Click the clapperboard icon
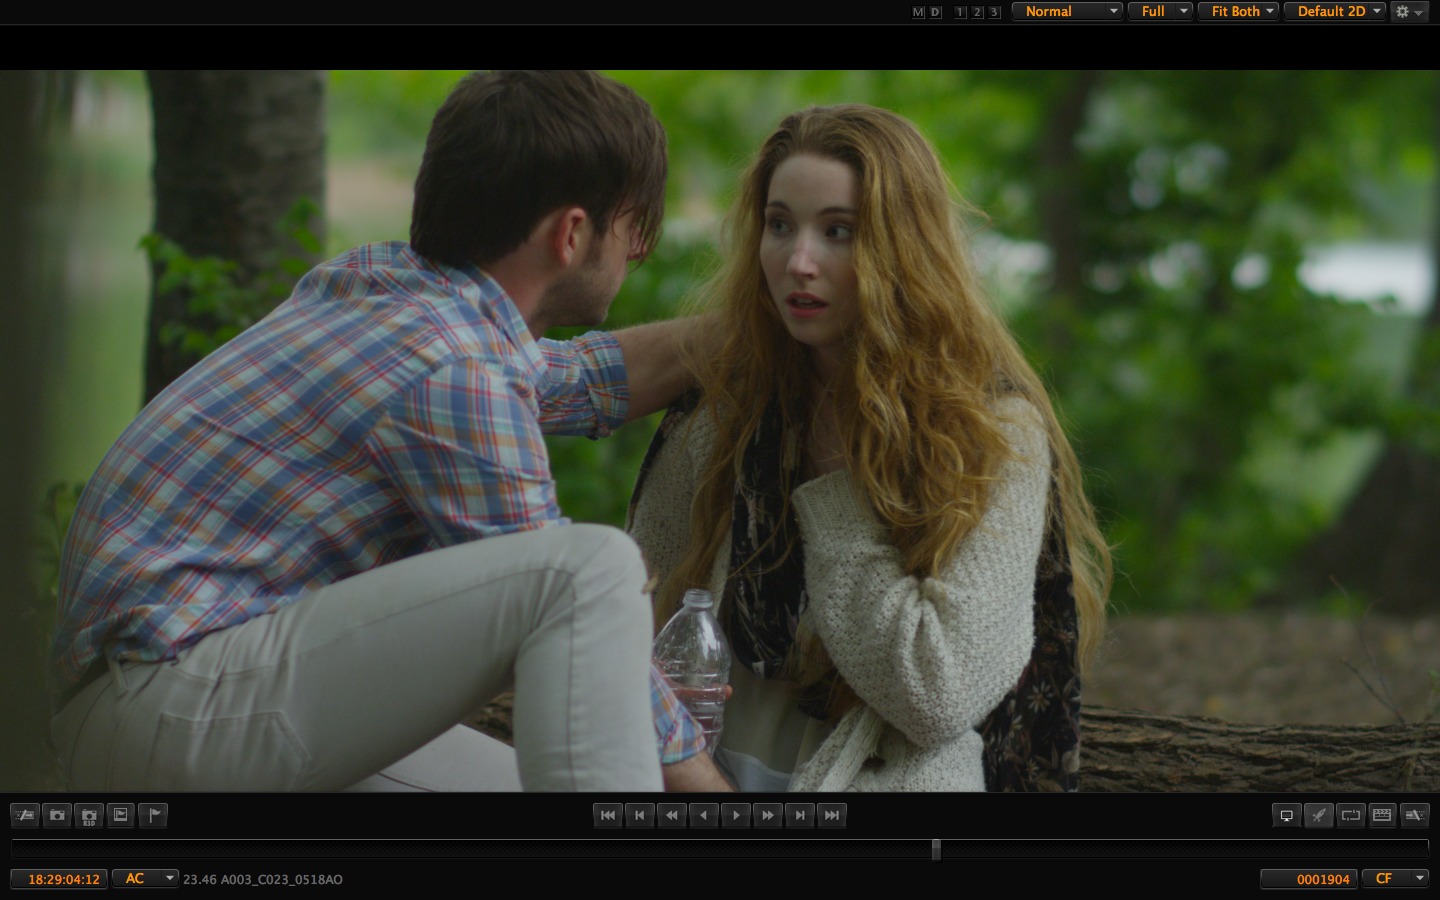 click(1382, 816)
